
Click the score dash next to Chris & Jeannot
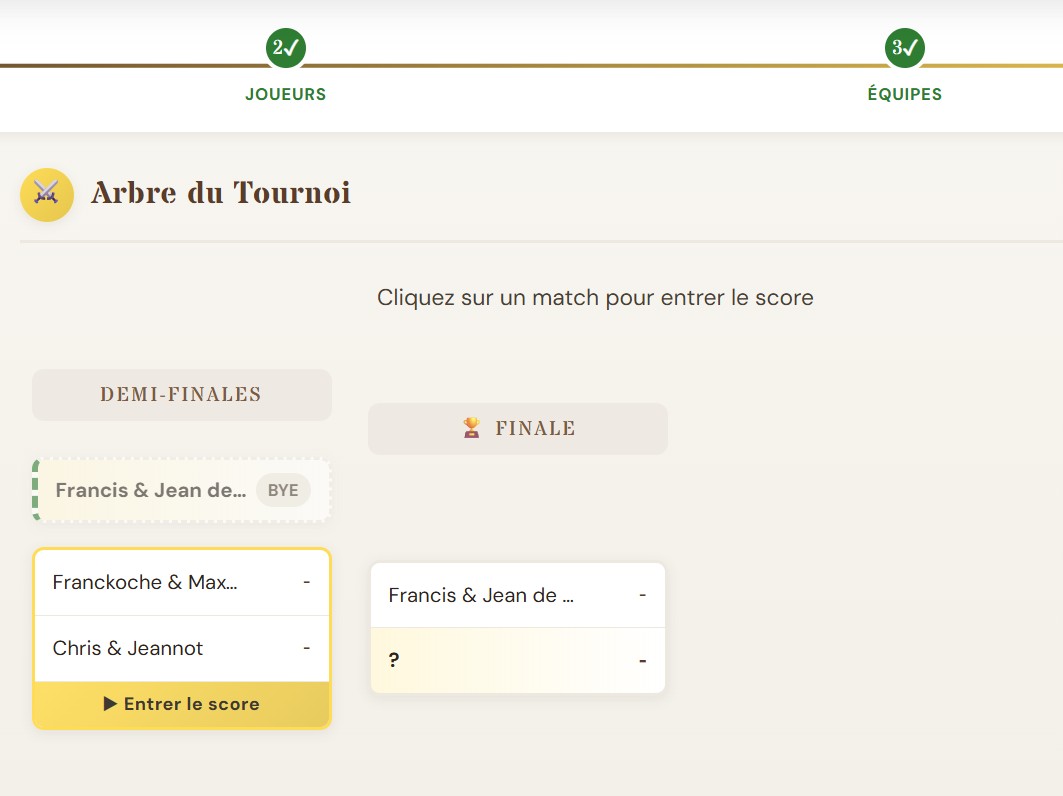coord(306,648)
